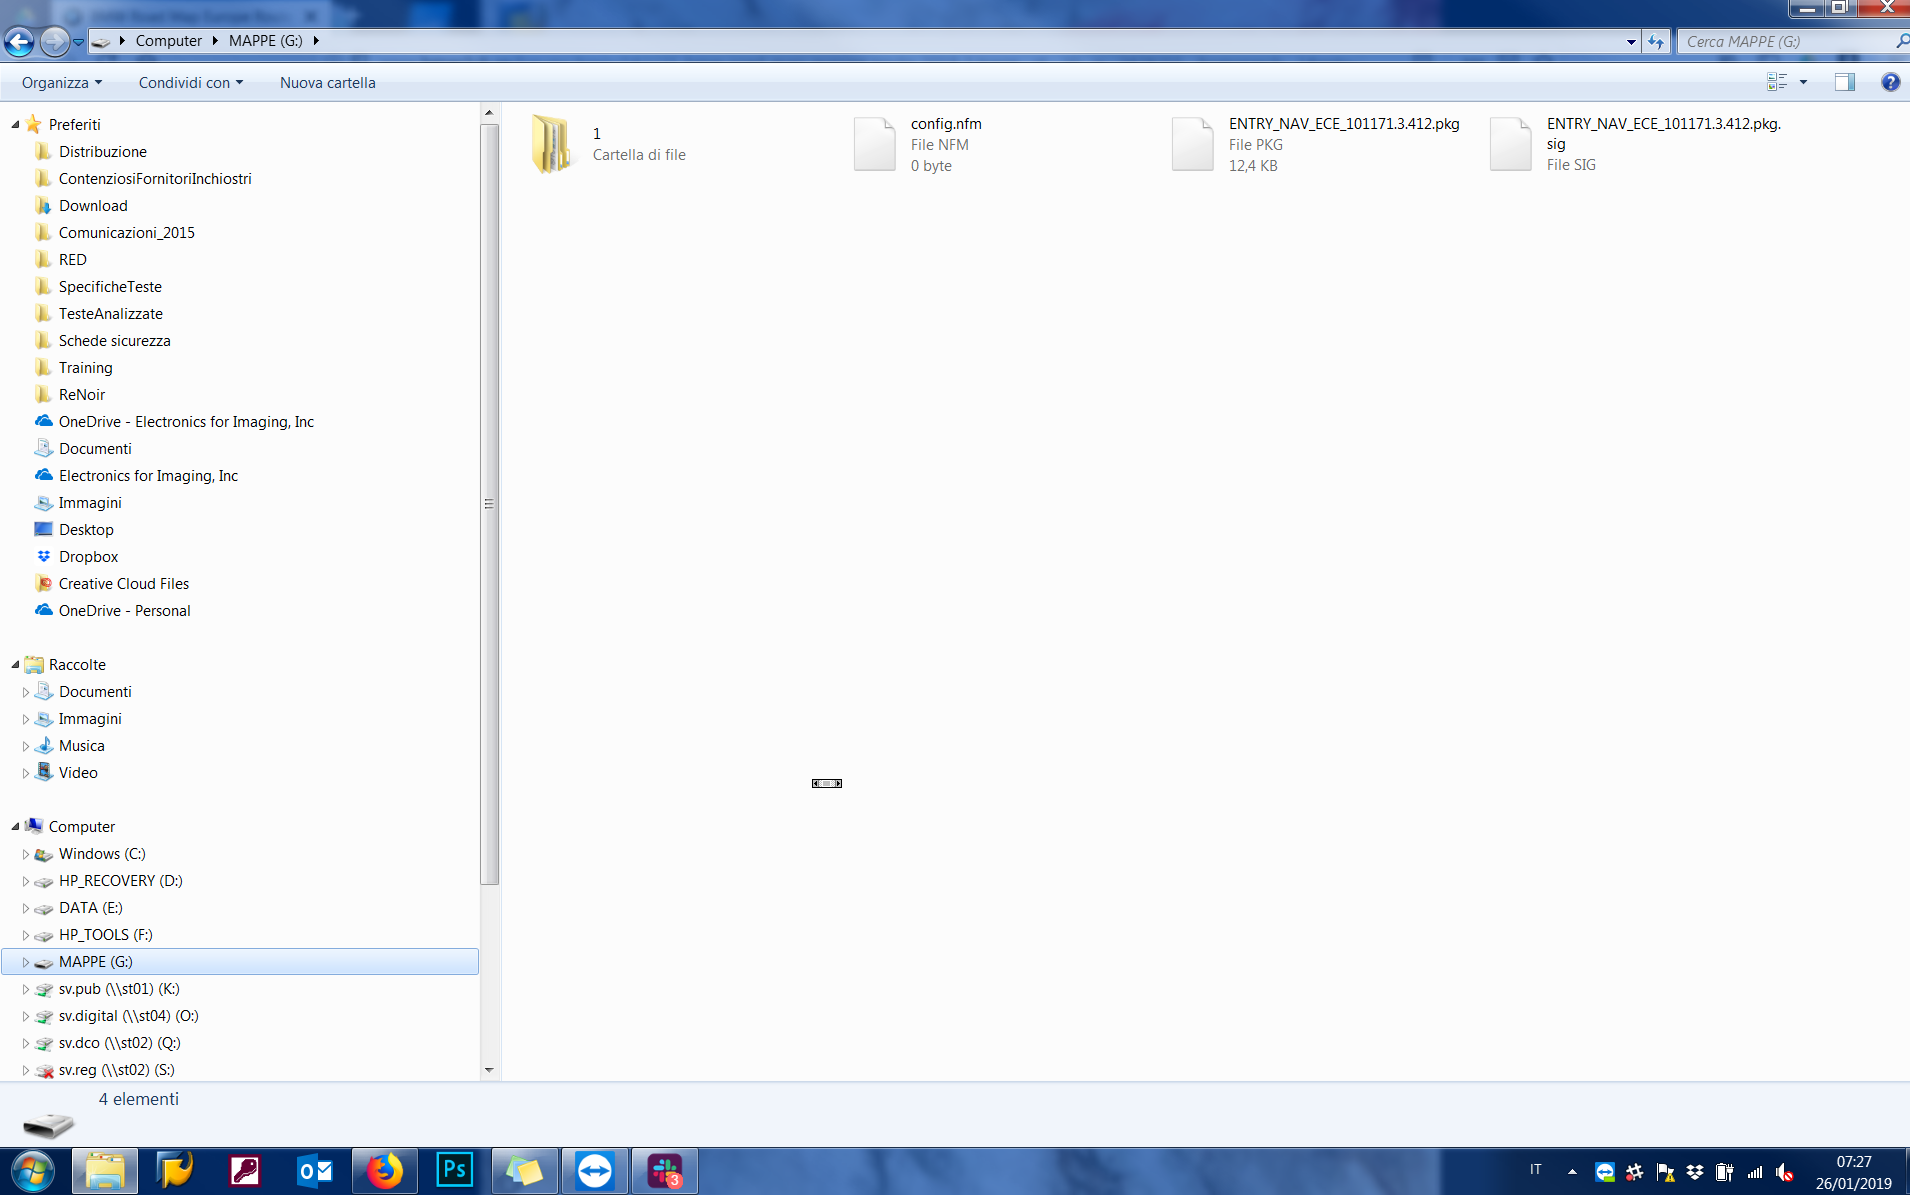Image resolution: width=1910 pixels, height=1195 pixels.
Task: Open the help question mark icon
Action: coord(1890,82)
